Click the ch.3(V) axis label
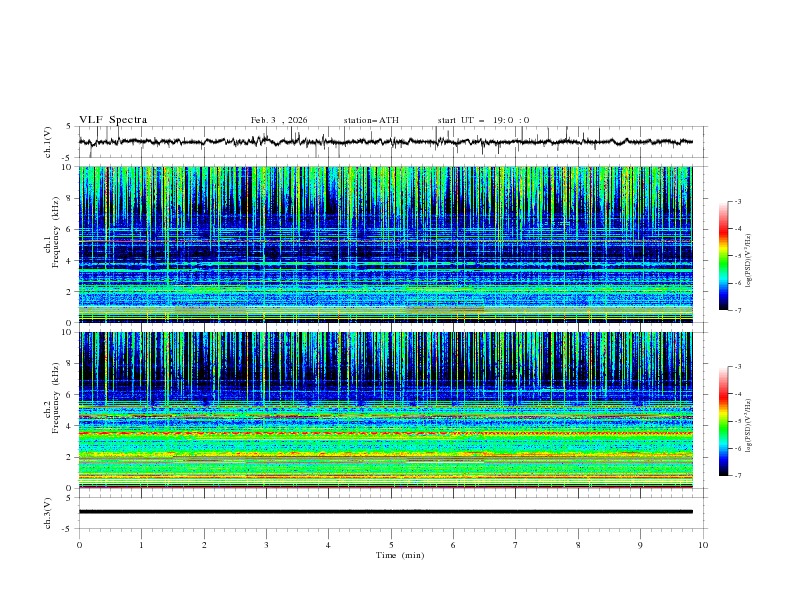Image resolution: width=792 pixels, height=612 pixels. (x=48, y=512)
